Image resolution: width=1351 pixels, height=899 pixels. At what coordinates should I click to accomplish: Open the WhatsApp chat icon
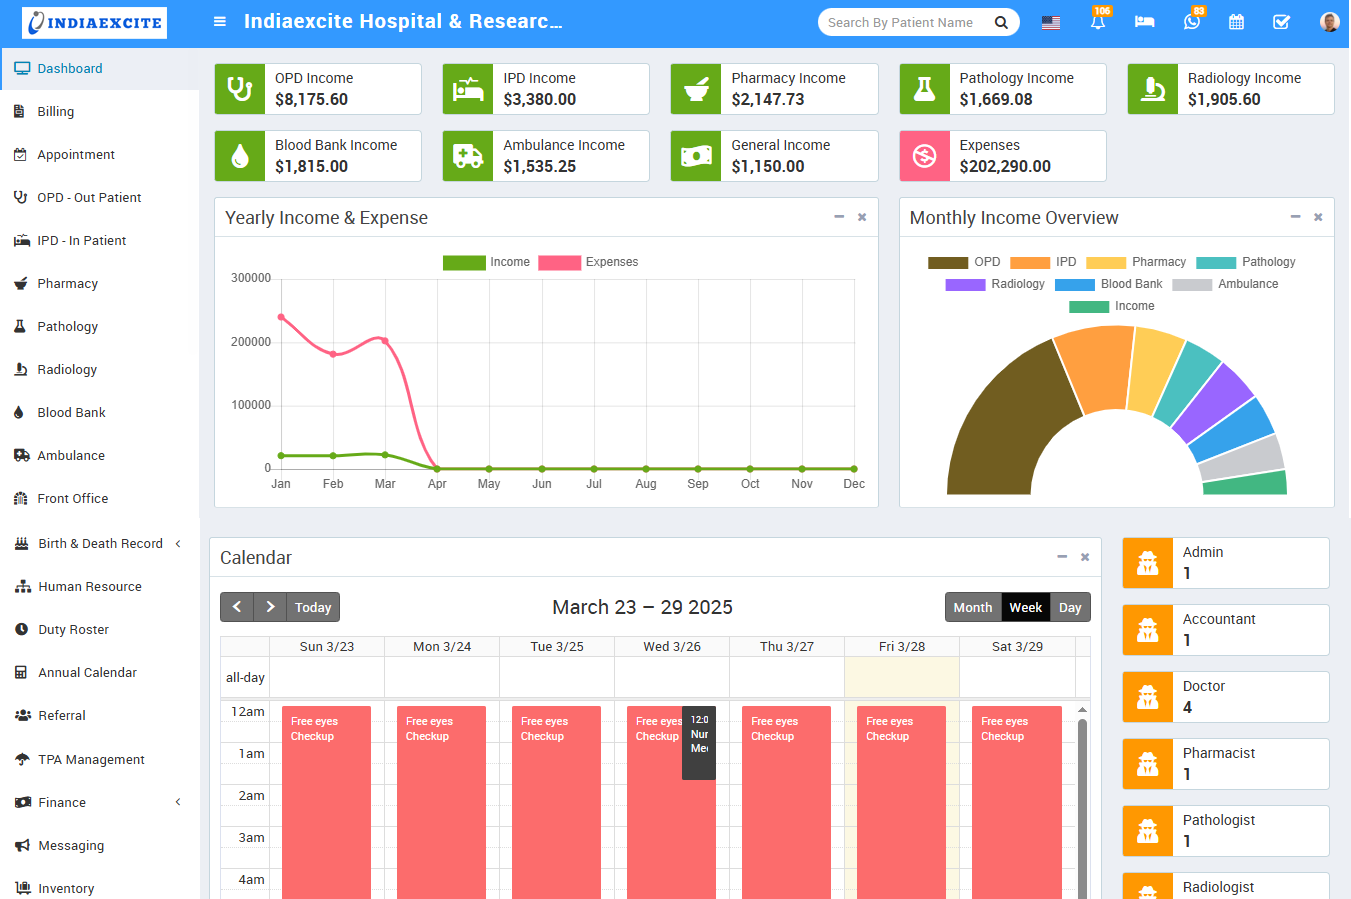click(x=1191, y=22)
